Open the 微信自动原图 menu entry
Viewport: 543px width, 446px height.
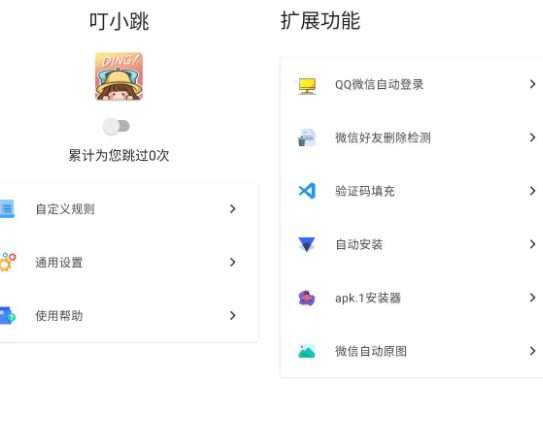[412, 351]
